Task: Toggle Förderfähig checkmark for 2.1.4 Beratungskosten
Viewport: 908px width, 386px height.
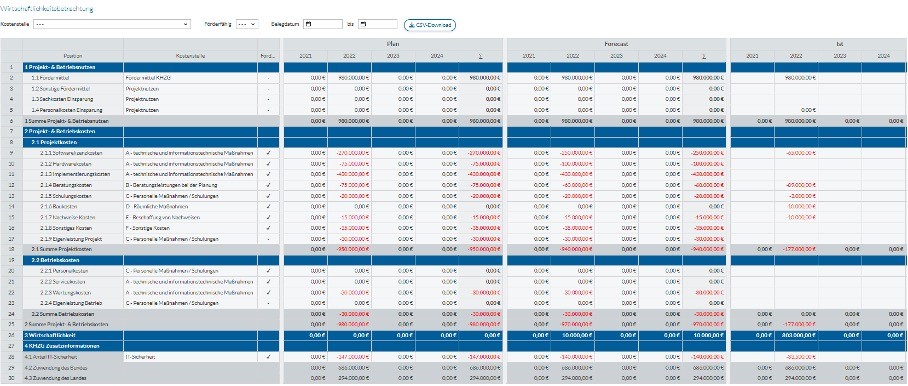Action: 269,185
